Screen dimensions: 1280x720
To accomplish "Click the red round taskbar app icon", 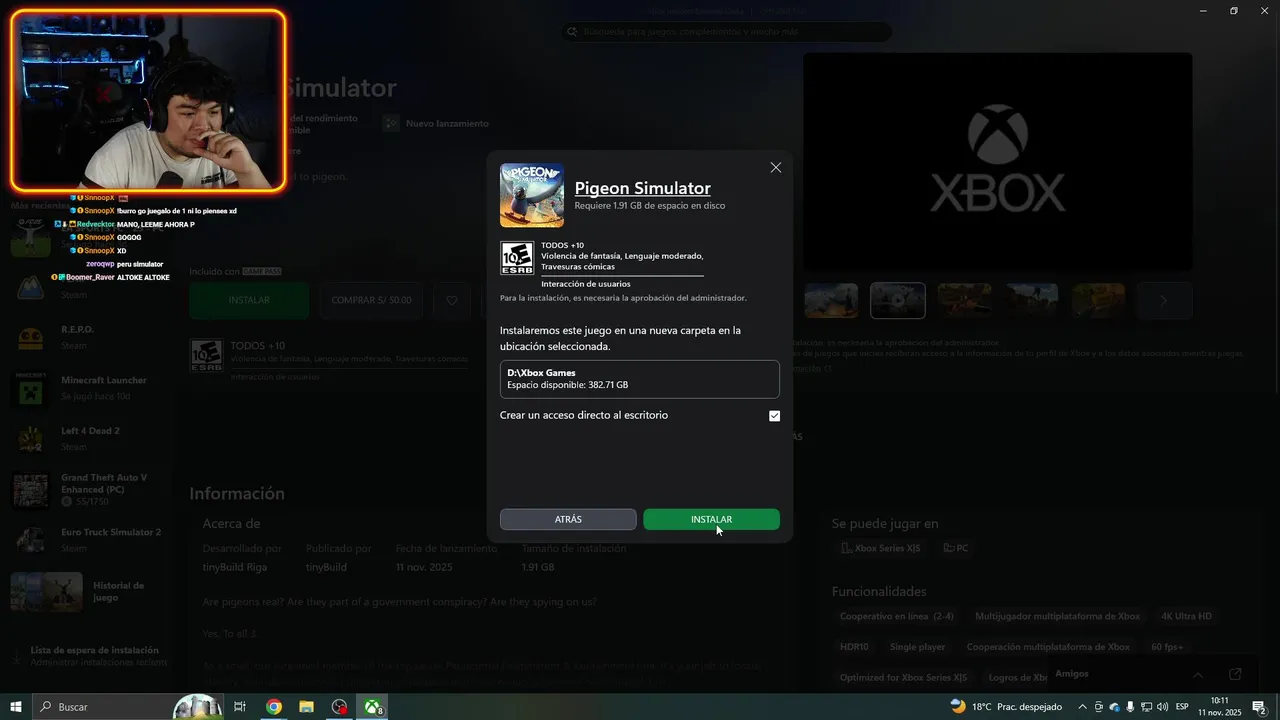I will pos(340,707).
